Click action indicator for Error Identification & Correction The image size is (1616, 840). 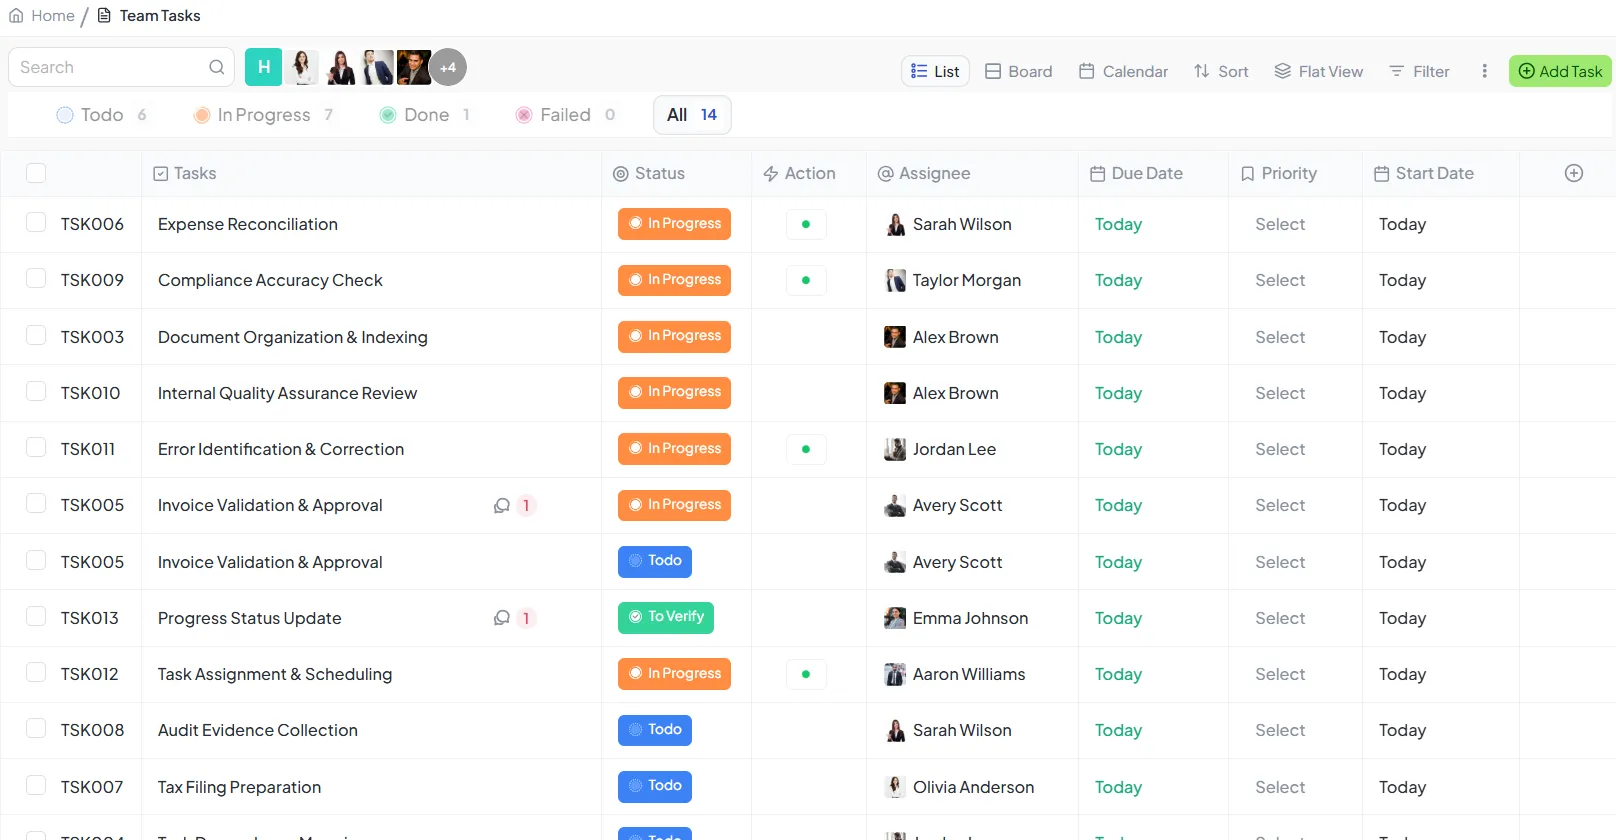(x=806, y=449)
